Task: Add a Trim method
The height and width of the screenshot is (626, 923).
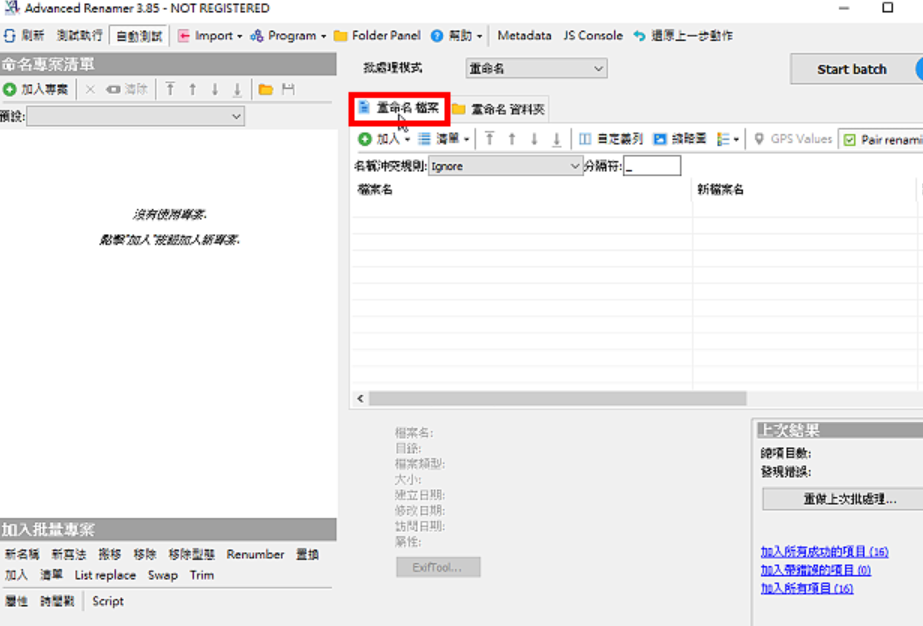Action: (201, 575)
